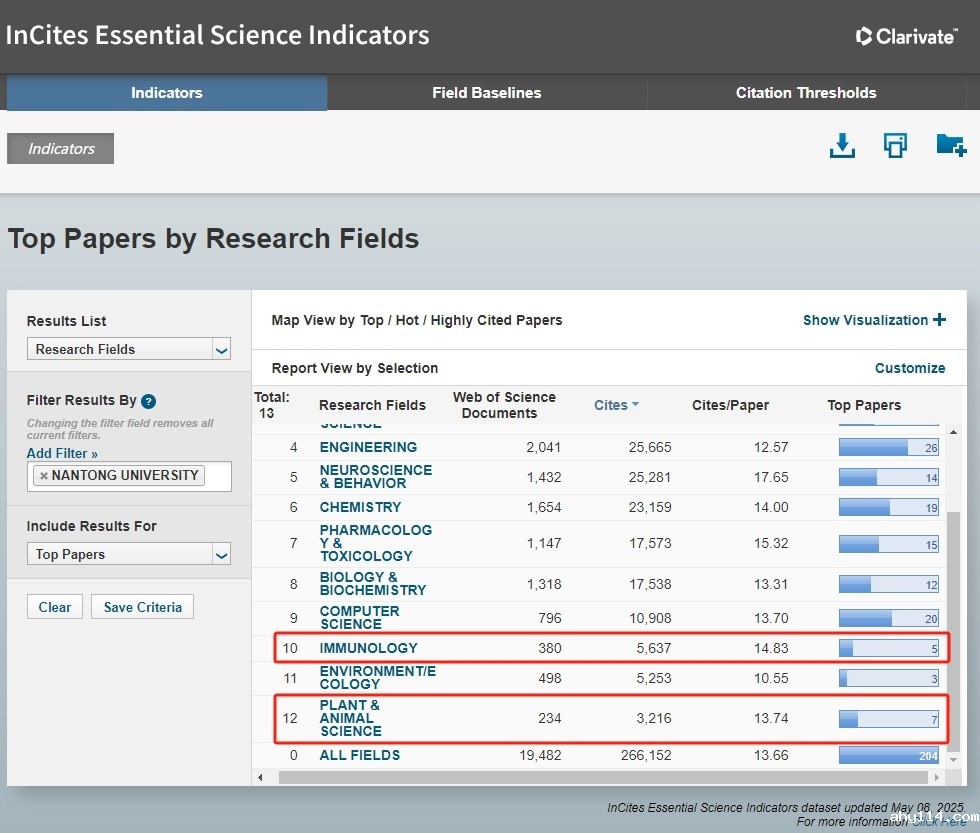Click Chemistry top papers bar showing 19

[889, 507]
